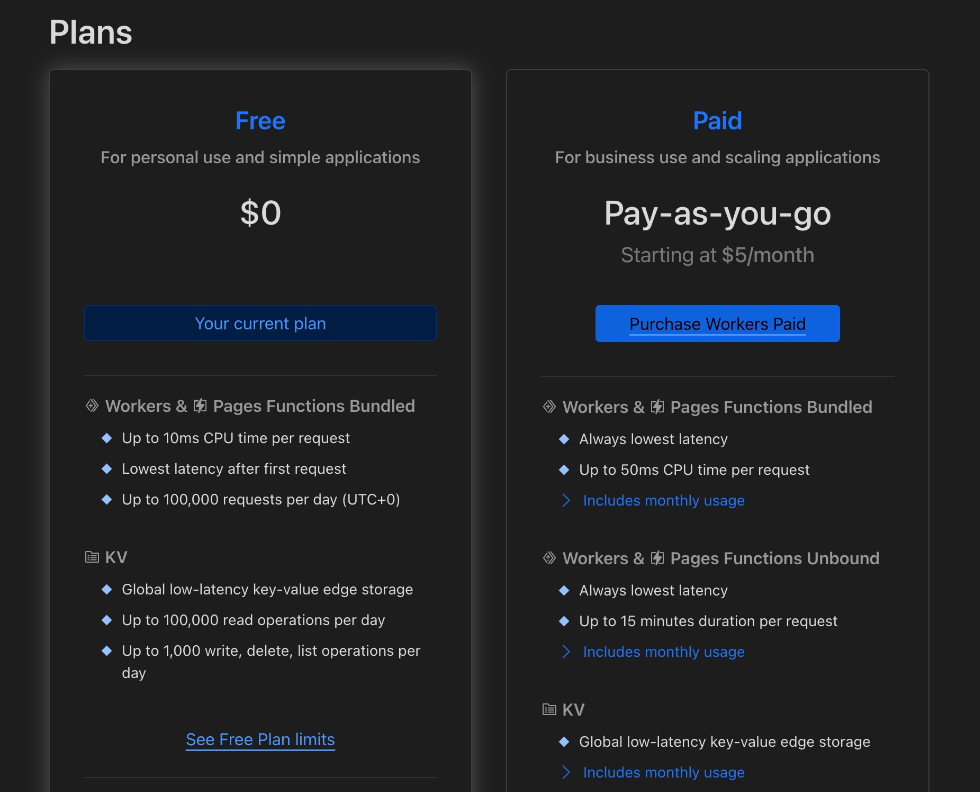Click 'Global low-latency key-value edge storage' in Free plan
This screenshot has width=980, height=792.
[267, 589]
